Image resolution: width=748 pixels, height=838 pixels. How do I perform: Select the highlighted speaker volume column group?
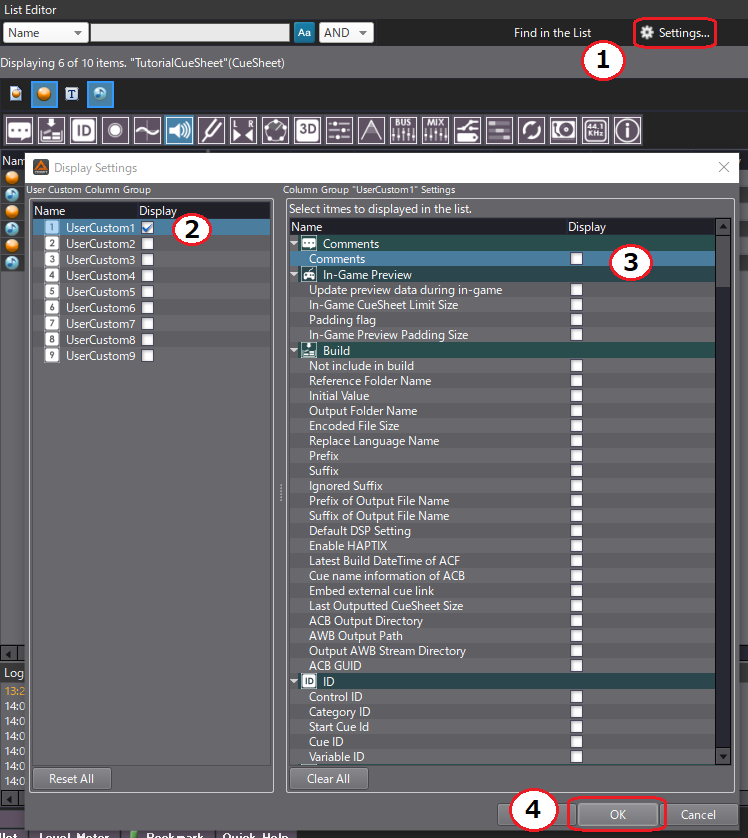coord(179,130)
